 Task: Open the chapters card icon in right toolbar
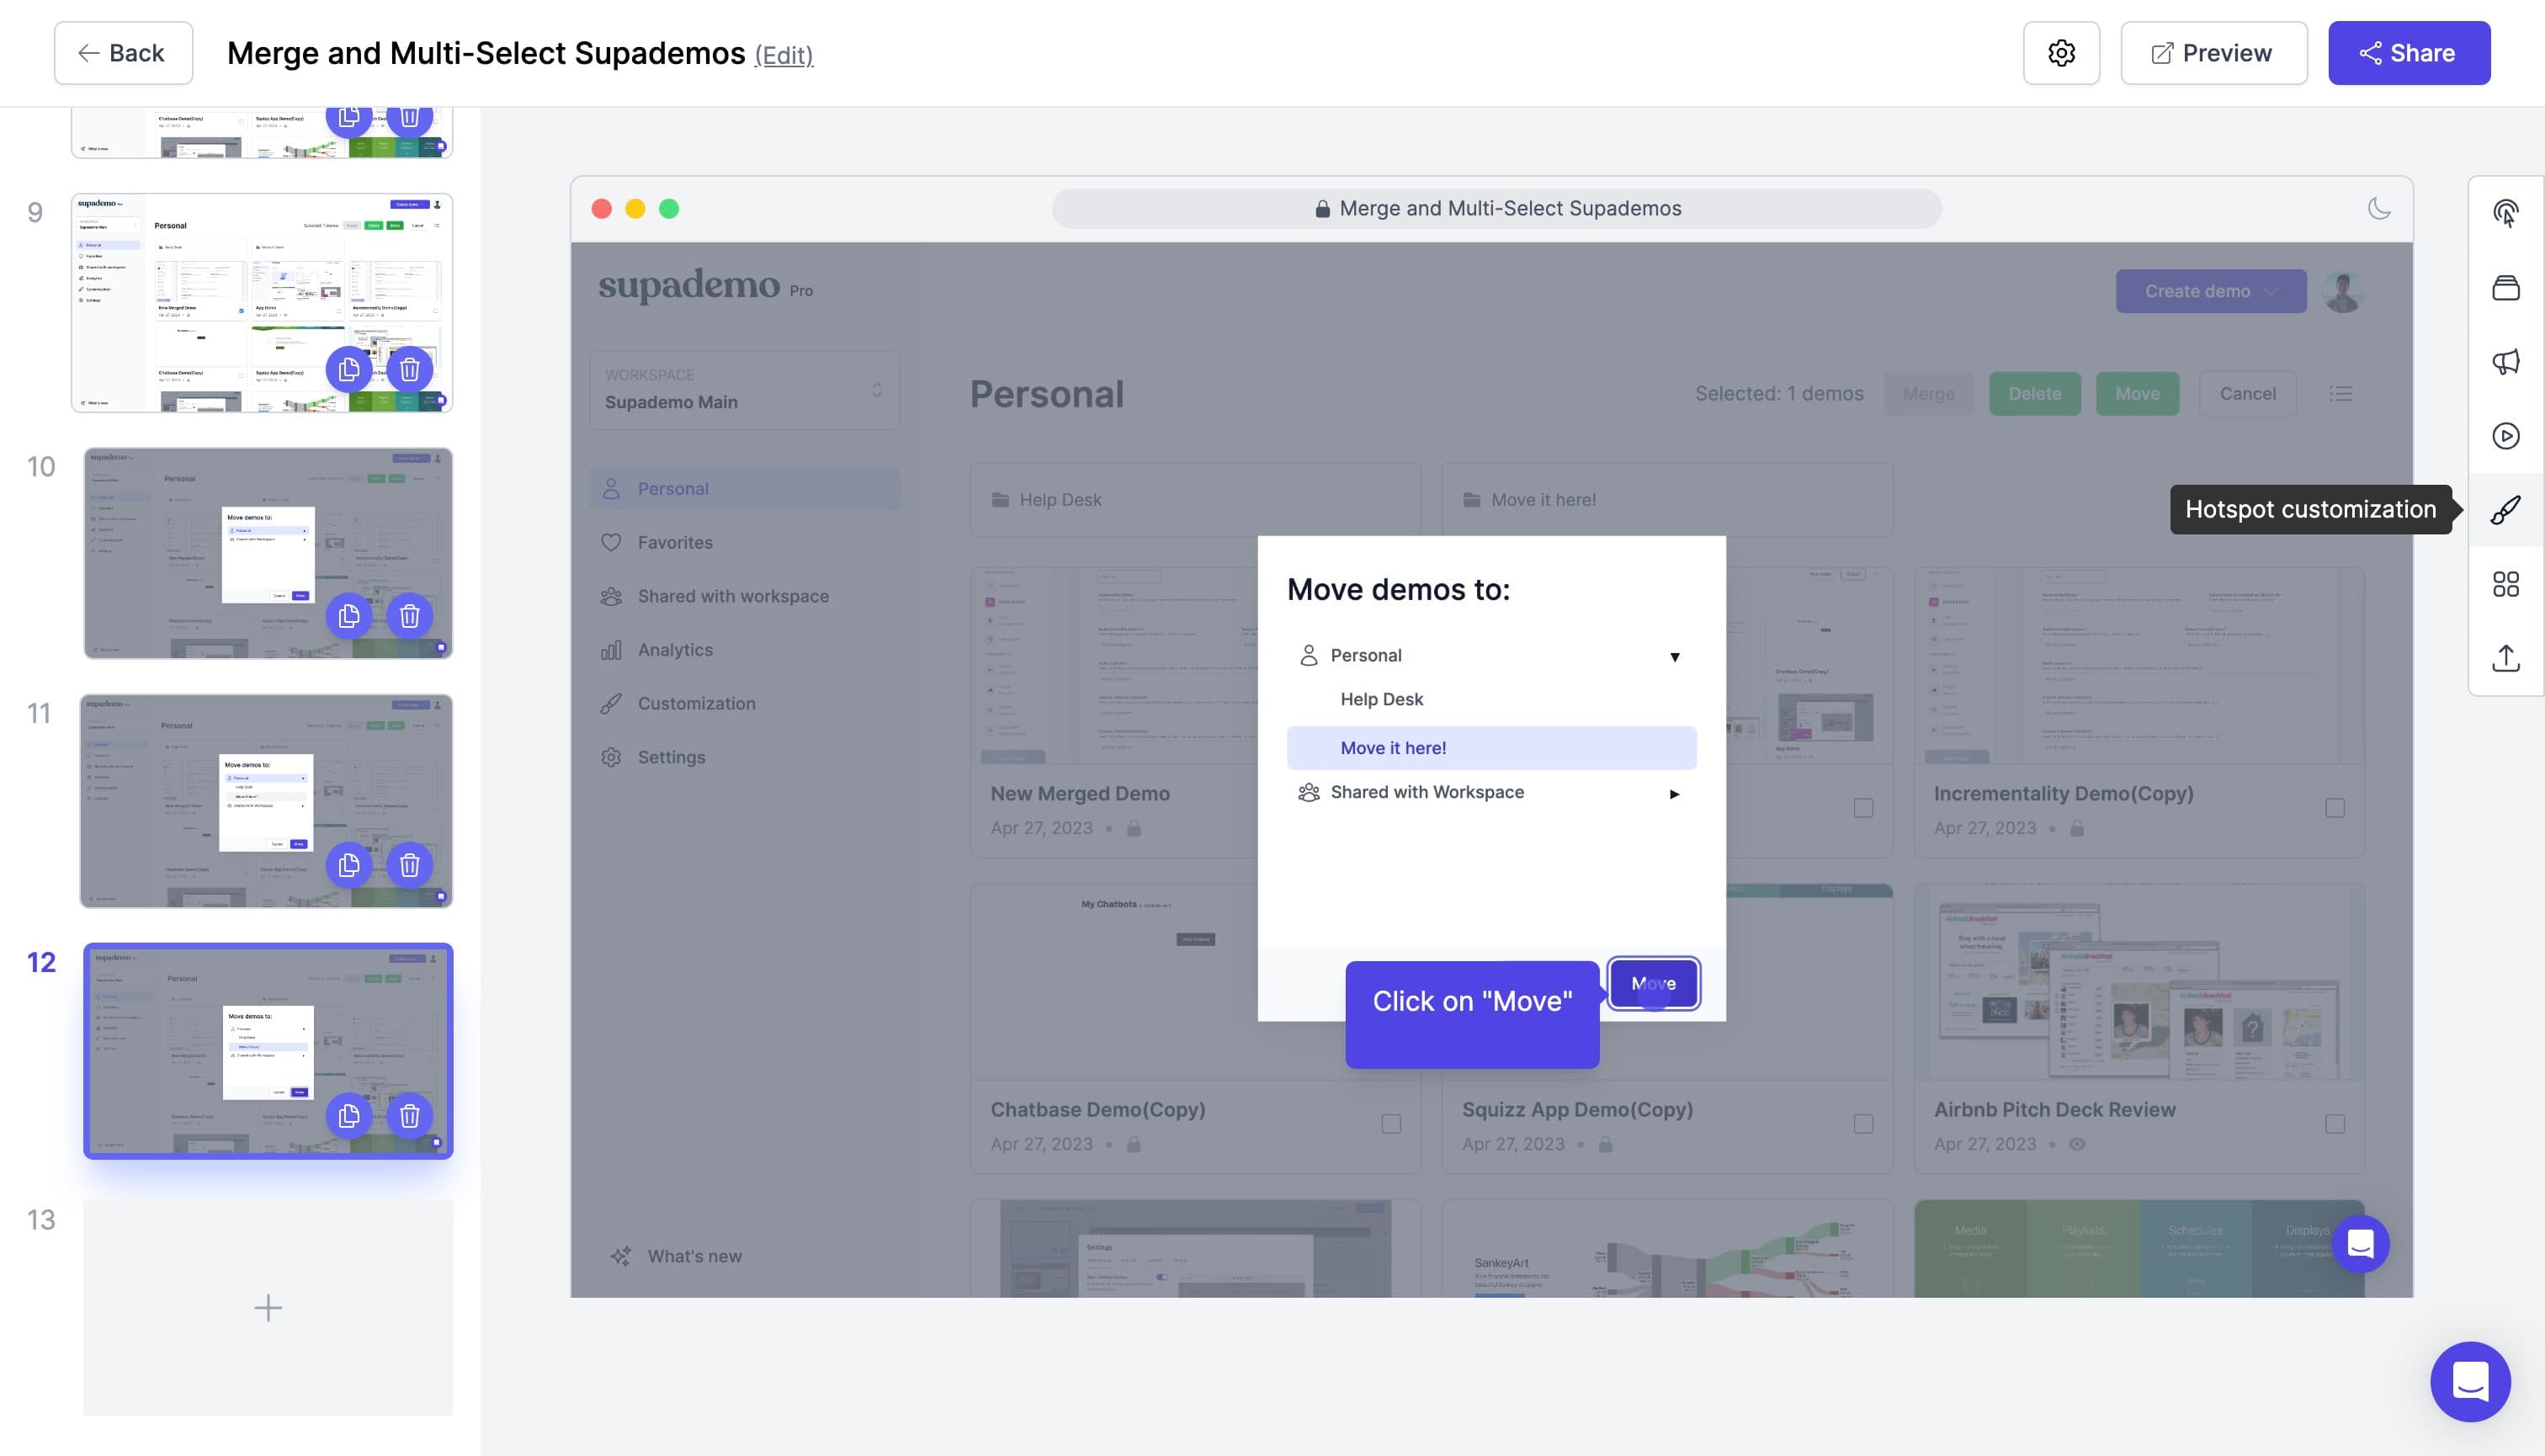[2505, 288]
